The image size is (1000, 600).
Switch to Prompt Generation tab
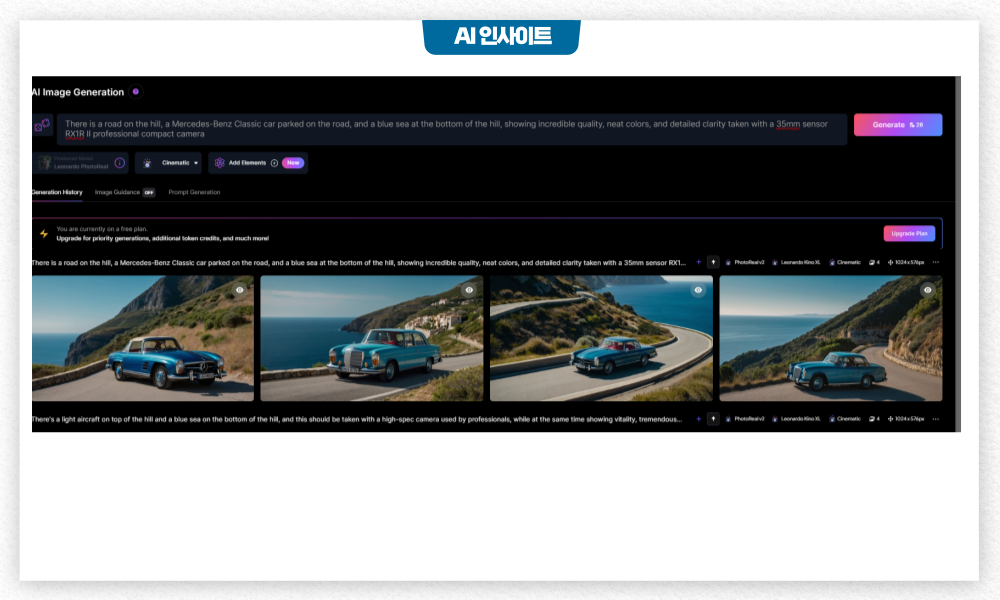pos(194,192)
